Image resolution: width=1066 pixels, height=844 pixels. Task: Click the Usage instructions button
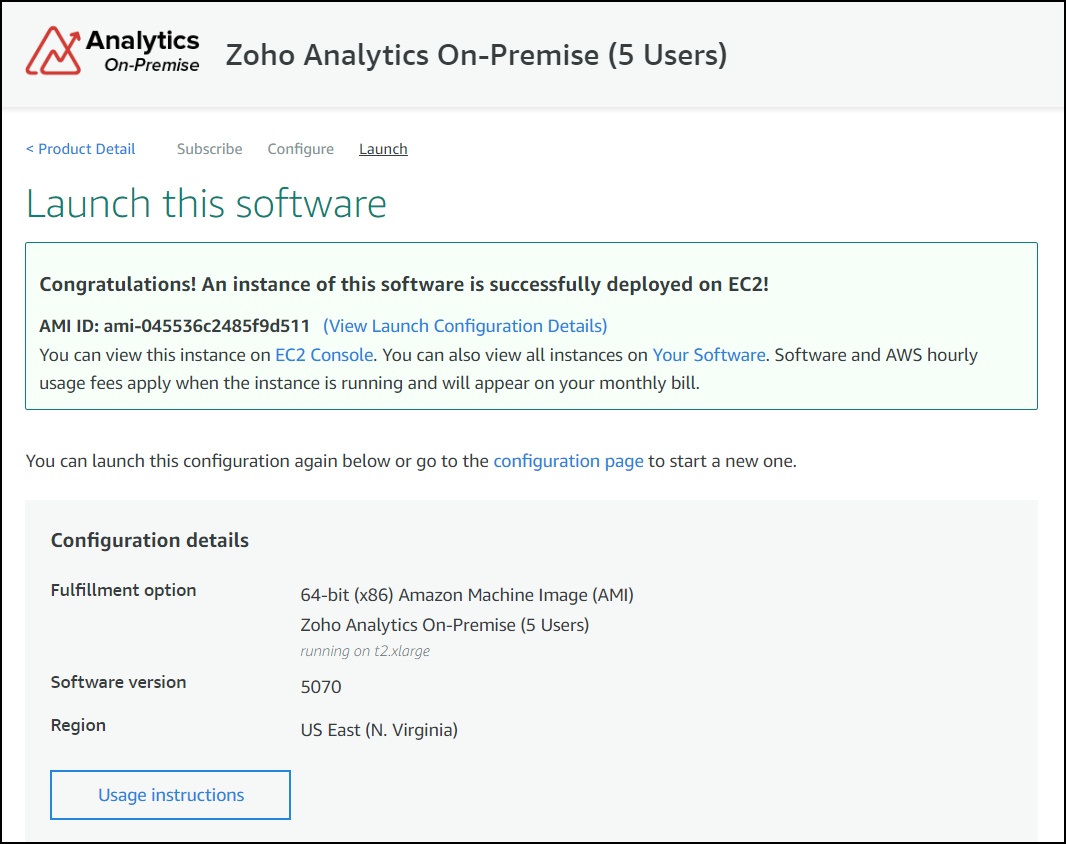pos(170,794)
